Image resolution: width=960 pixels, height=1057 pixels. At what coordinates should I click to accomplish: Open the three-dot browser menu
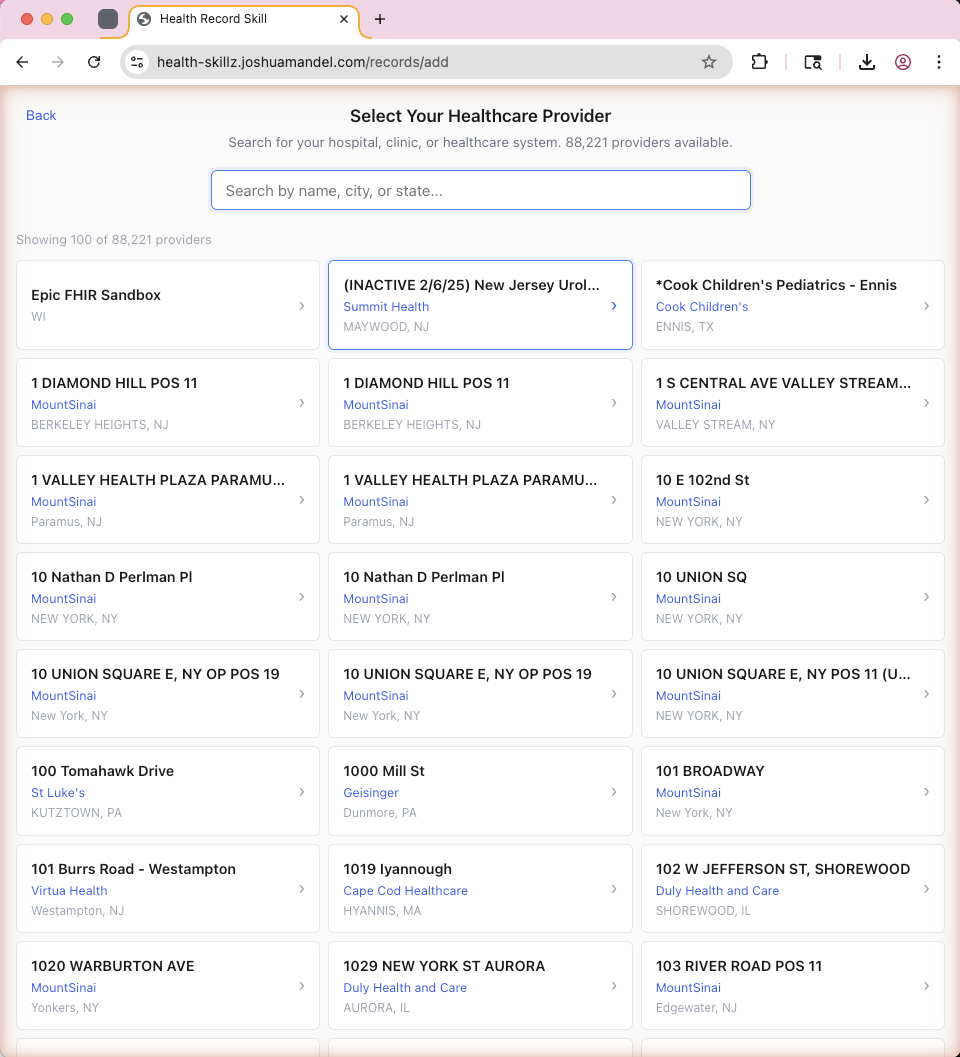tap(938, 62)
